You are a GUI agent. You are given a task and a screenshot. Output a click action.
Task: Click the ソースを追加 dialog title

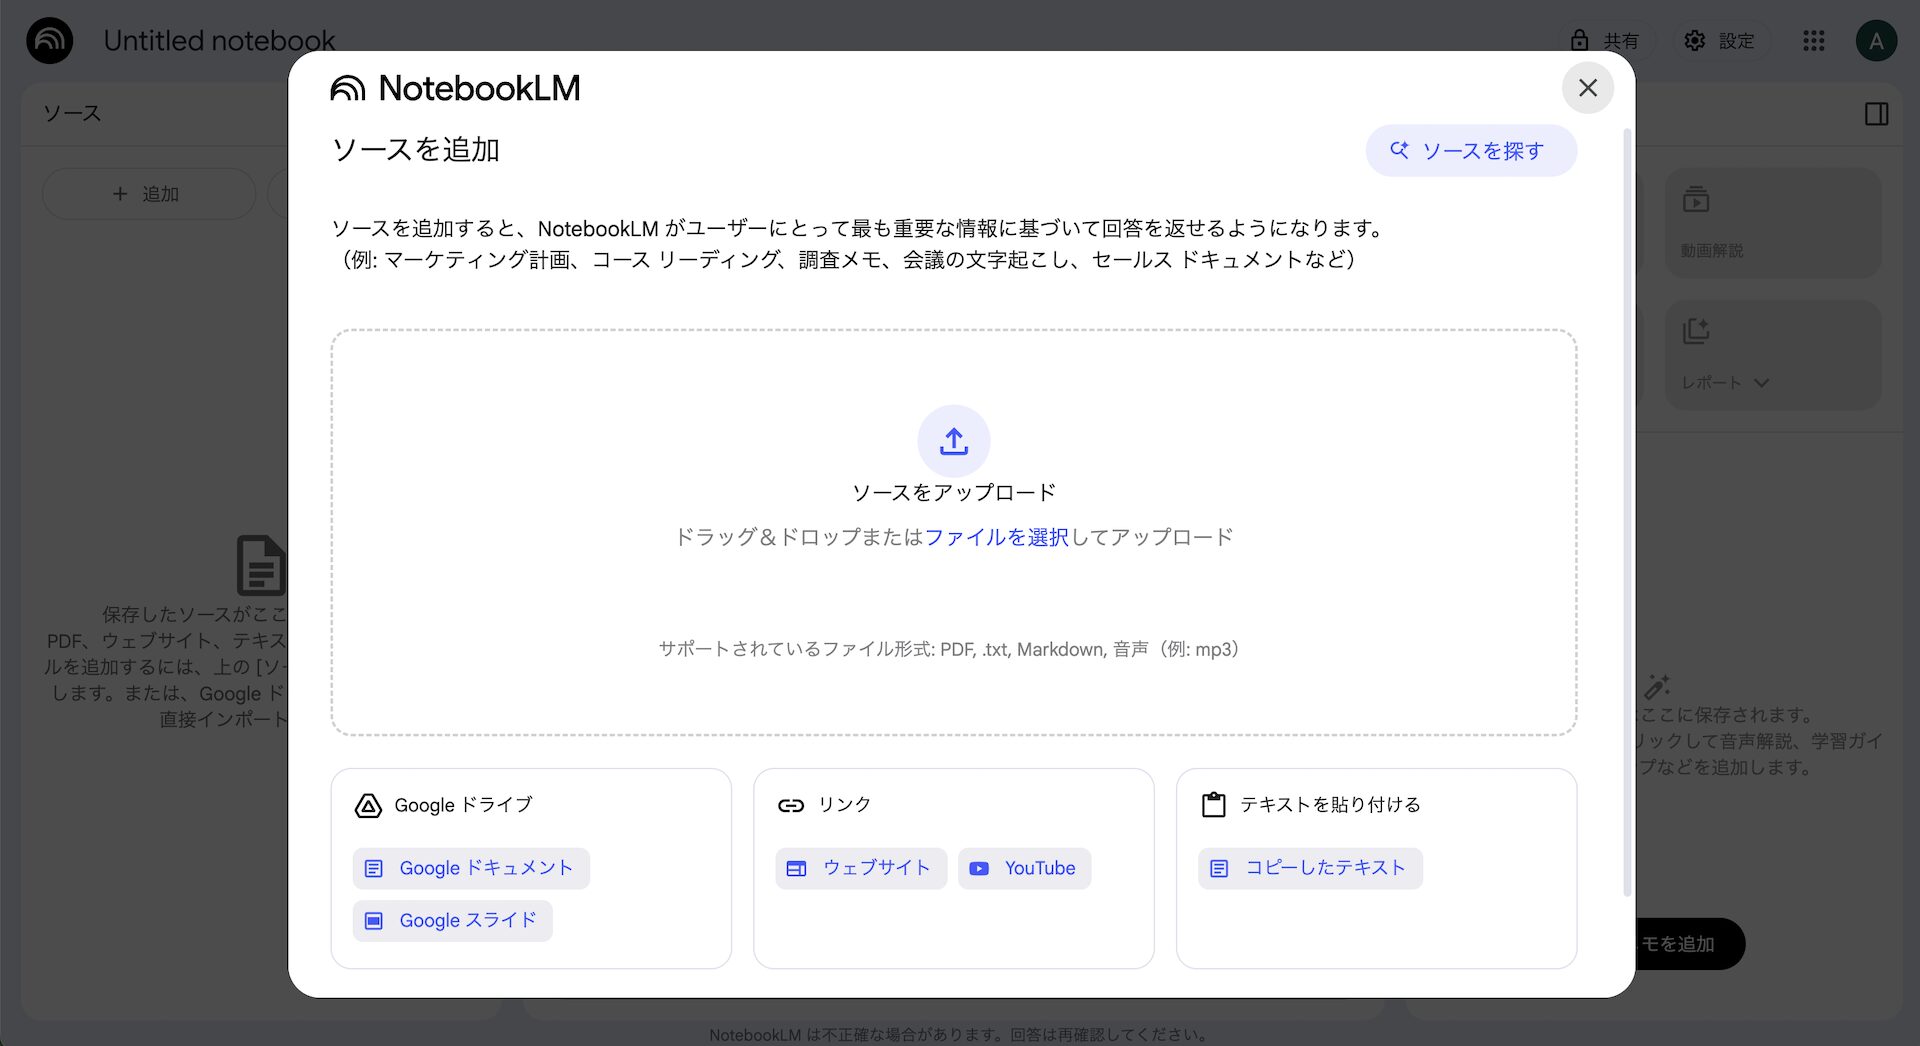click(416, 150)
